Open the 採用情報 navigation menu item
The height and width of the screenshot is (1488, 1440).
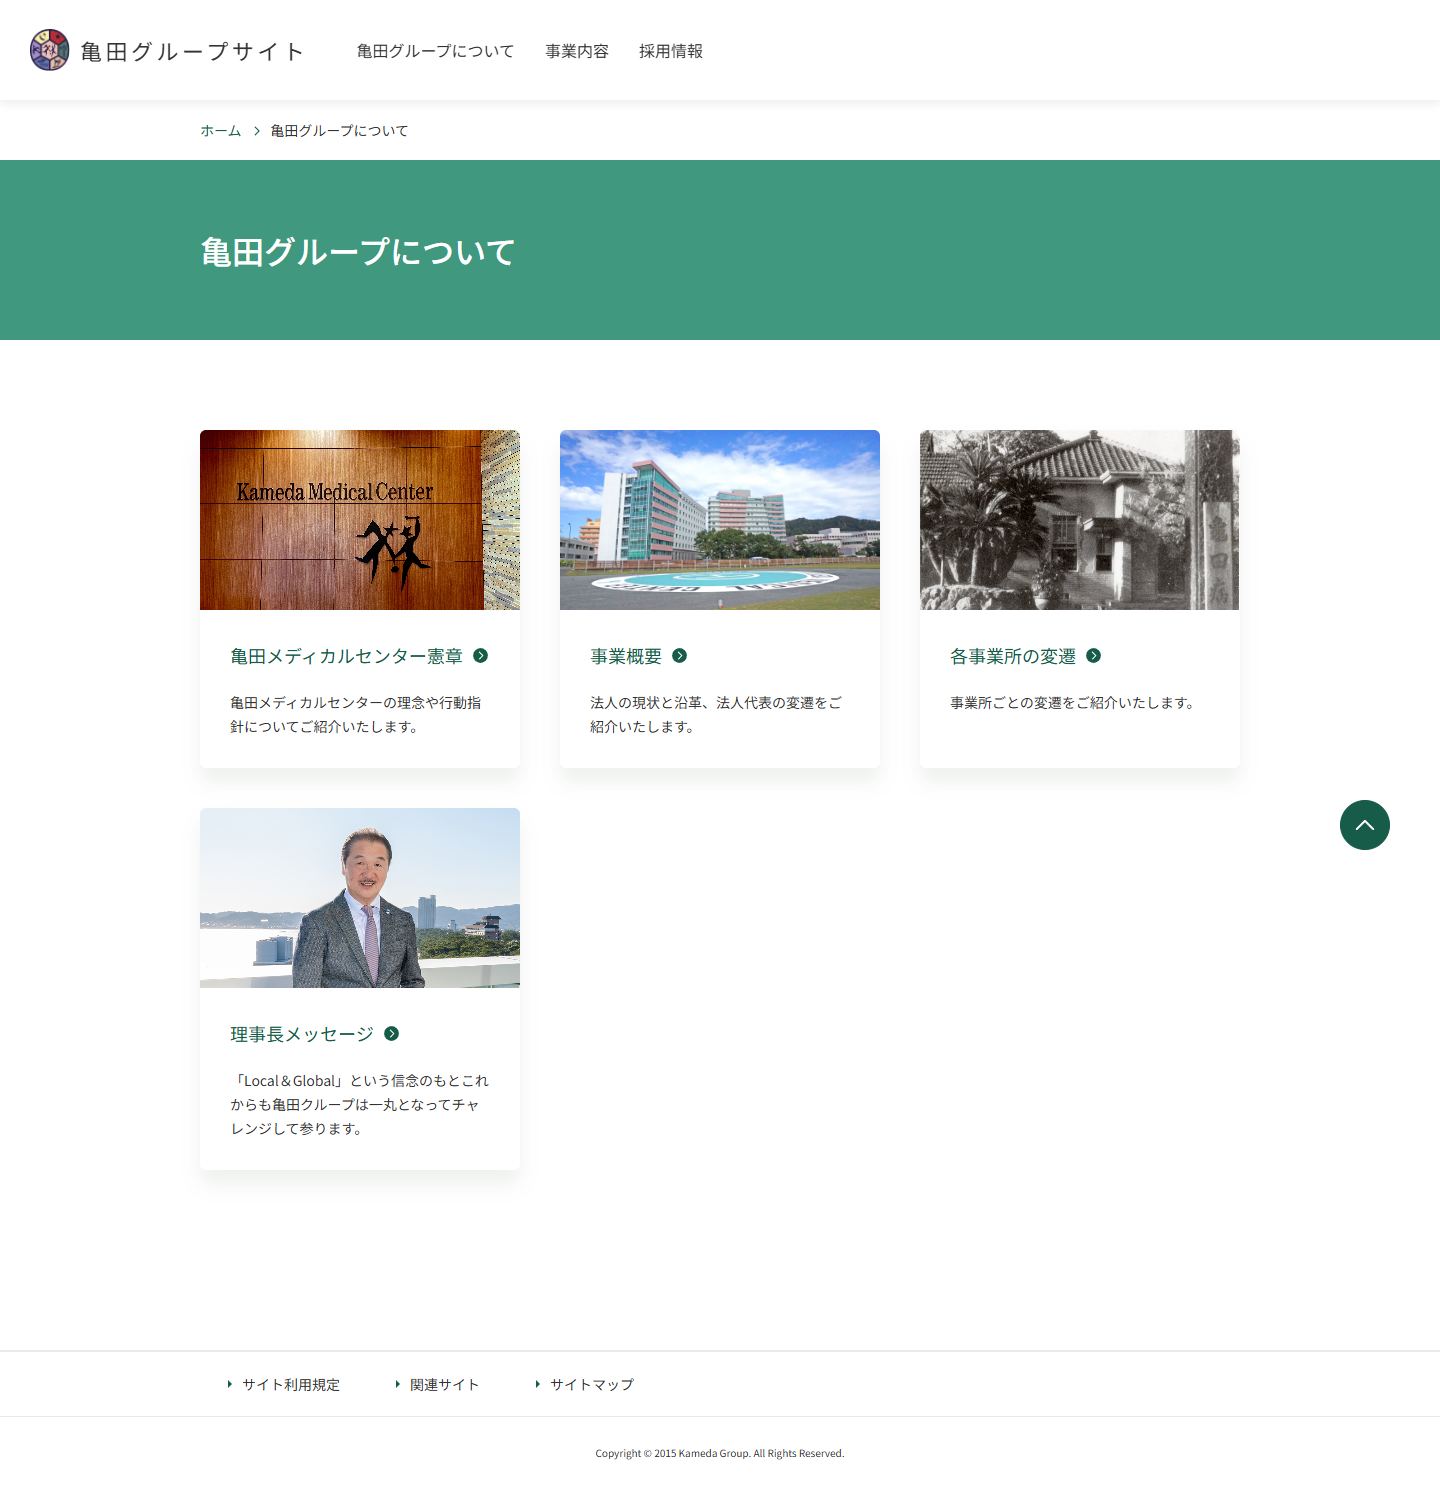(x=671, y=51)
